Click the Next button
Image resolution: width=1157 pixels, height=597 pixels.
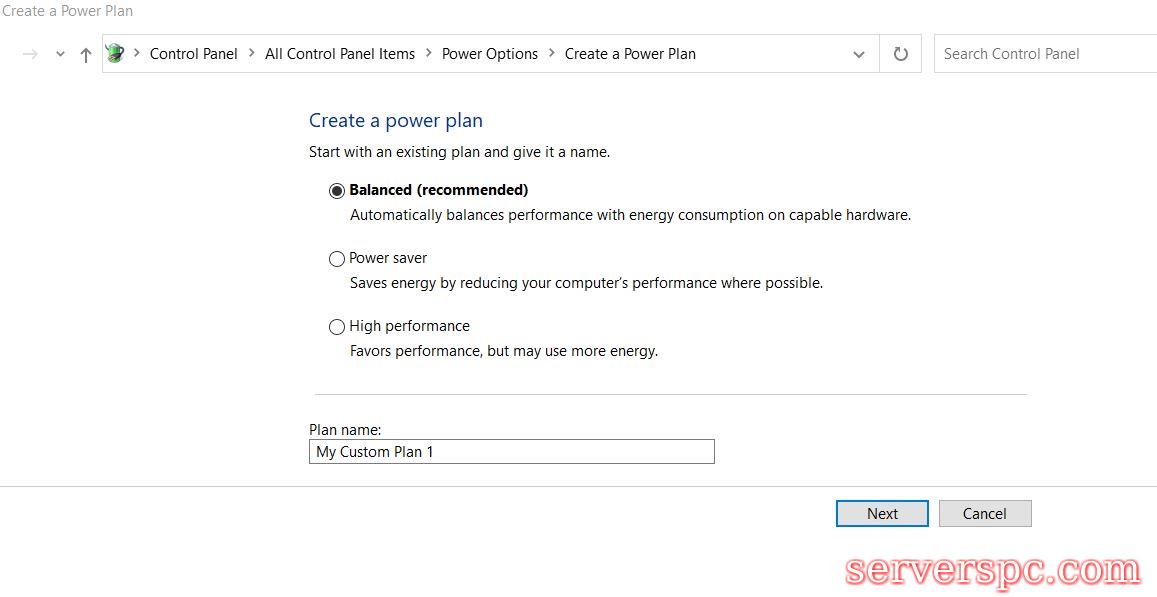coord(882,513)
